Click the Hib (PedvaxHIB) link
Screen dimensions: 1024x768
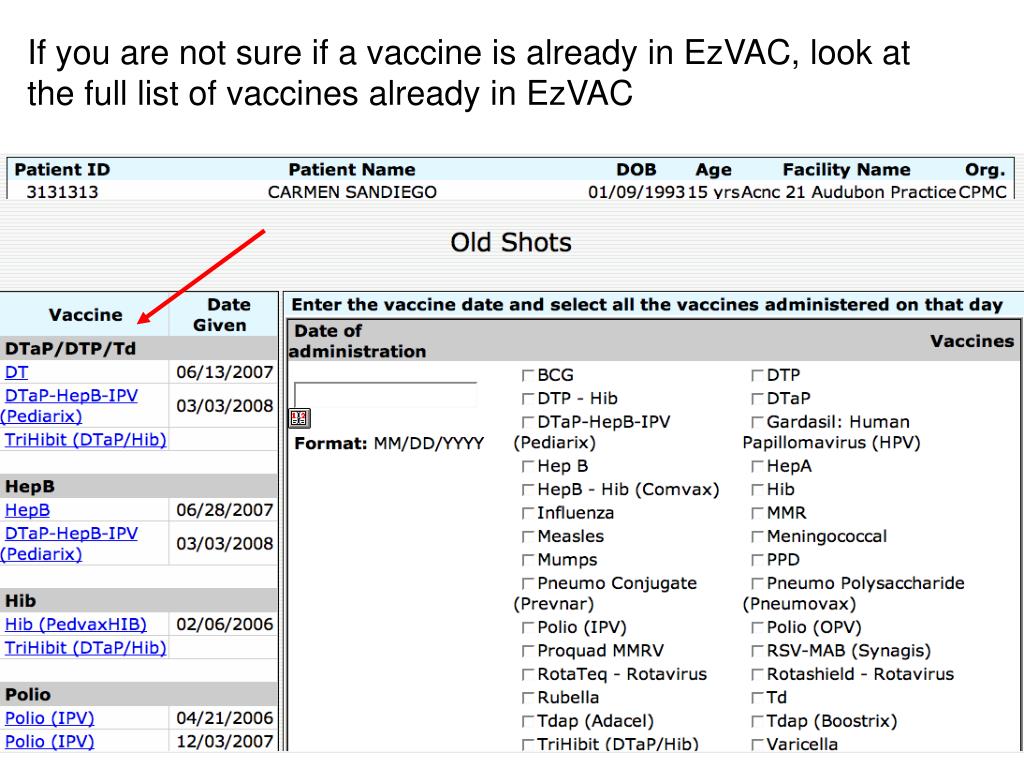coord(75,624)
